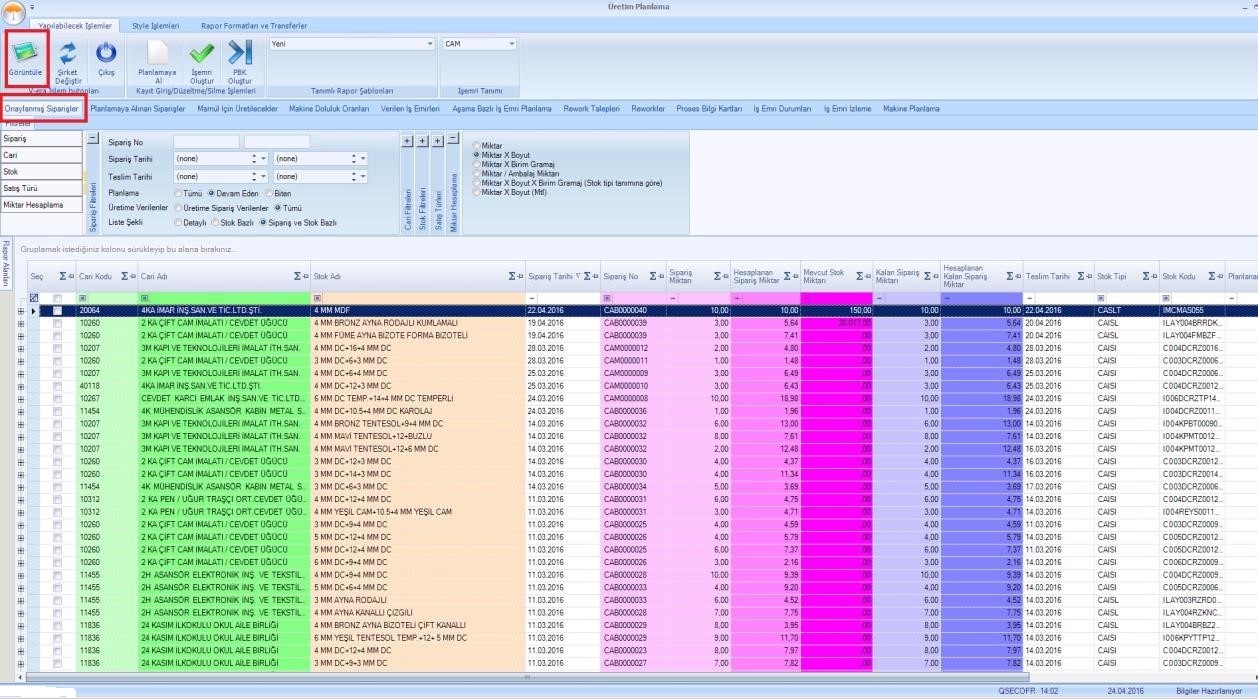Viewport: 1258px width, 699px height.
Task: Expand row details for CAB0000040 order
Action: click(21, 311)
